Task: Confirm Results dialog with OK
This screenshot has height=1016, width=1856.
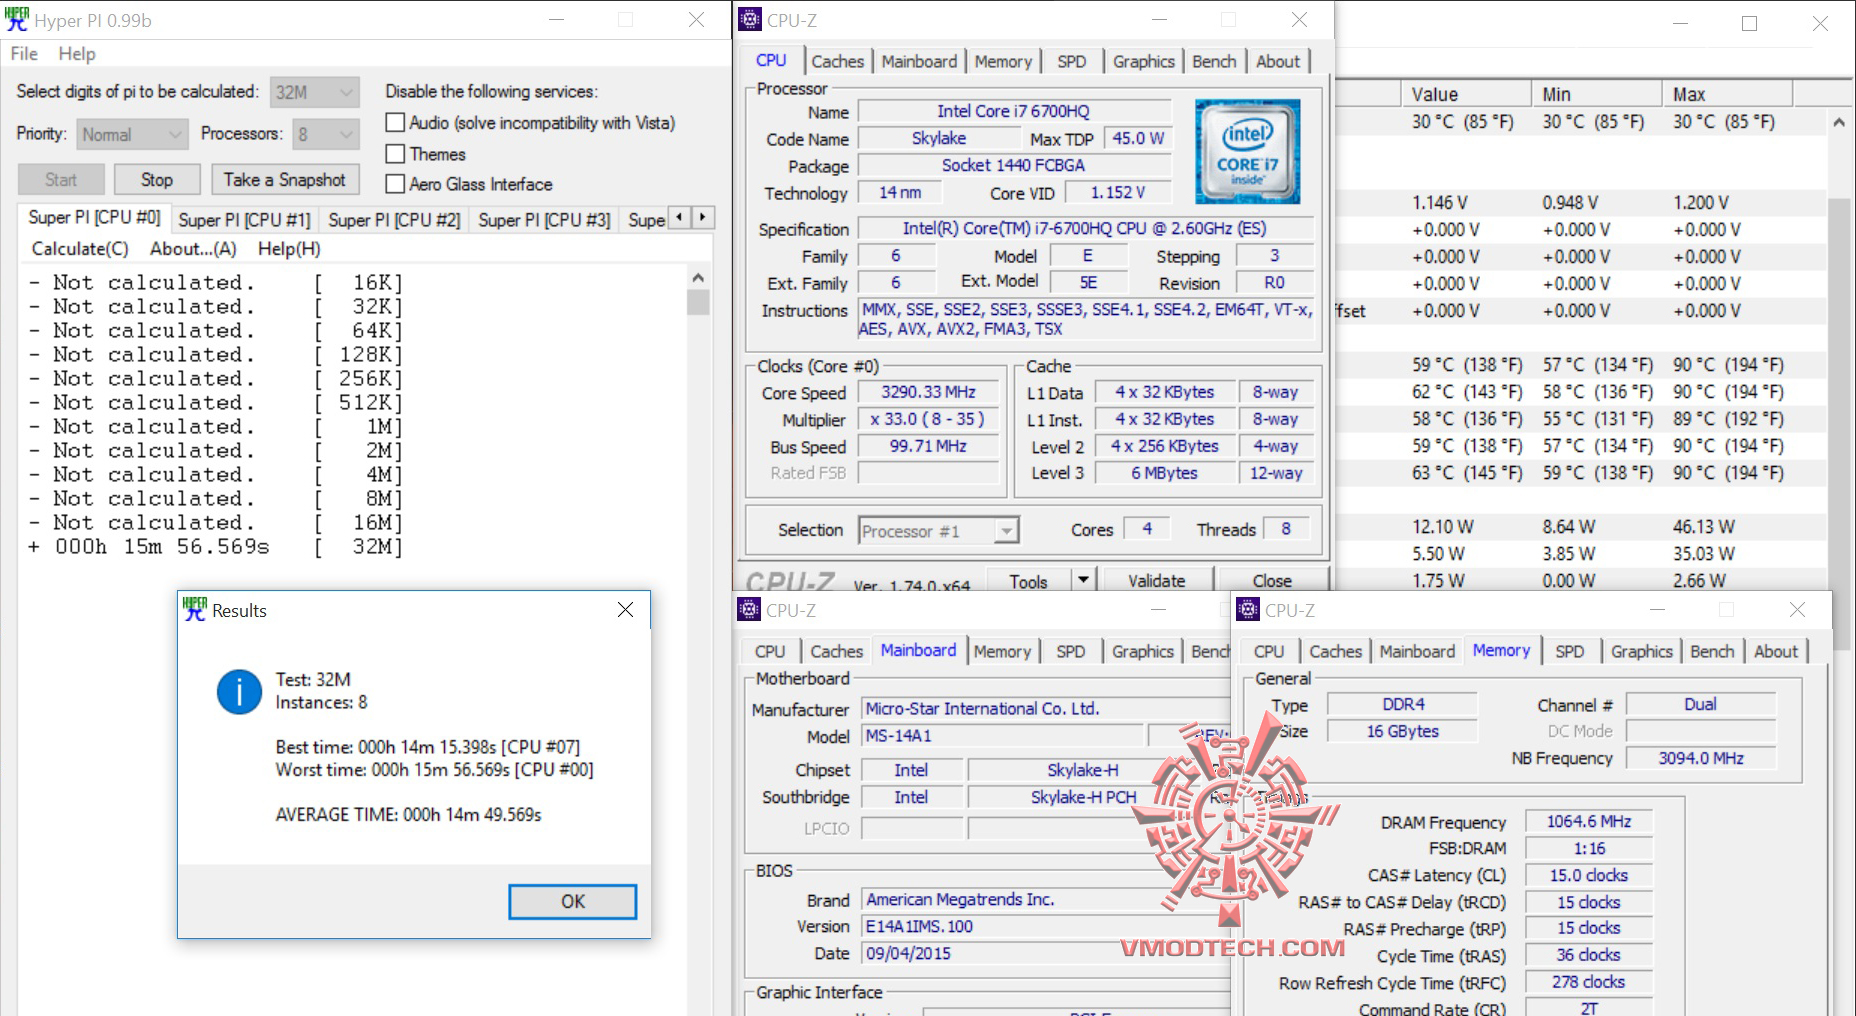Action: coord(572,901)
